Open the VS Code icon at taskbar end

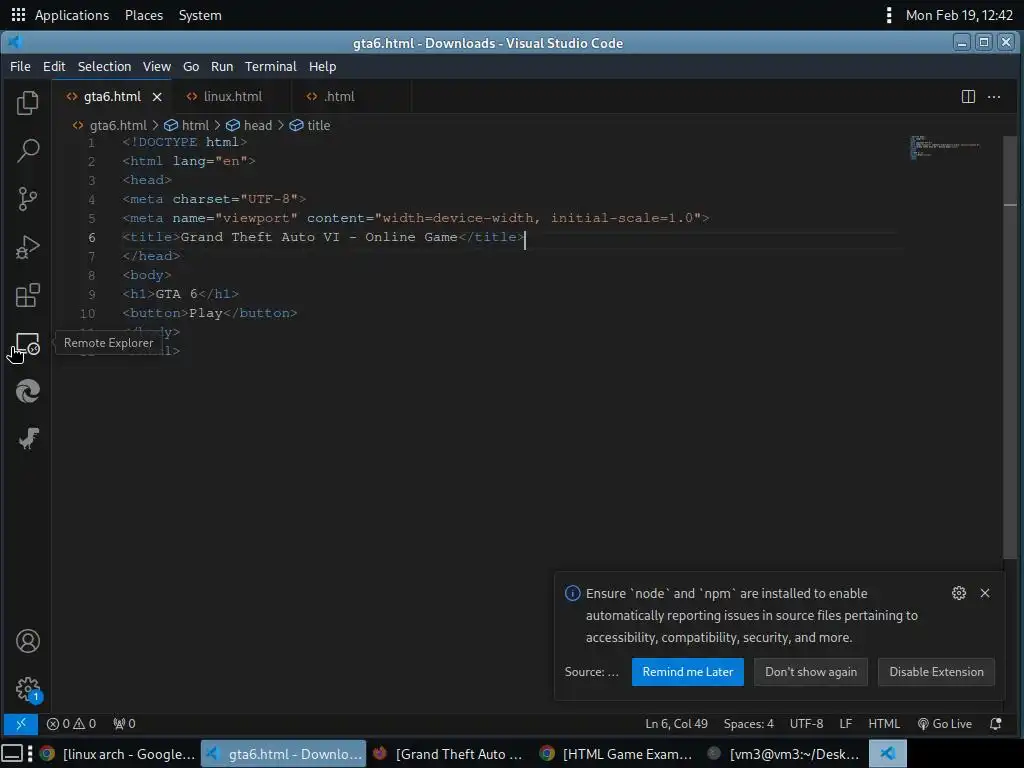coord(888,754)
